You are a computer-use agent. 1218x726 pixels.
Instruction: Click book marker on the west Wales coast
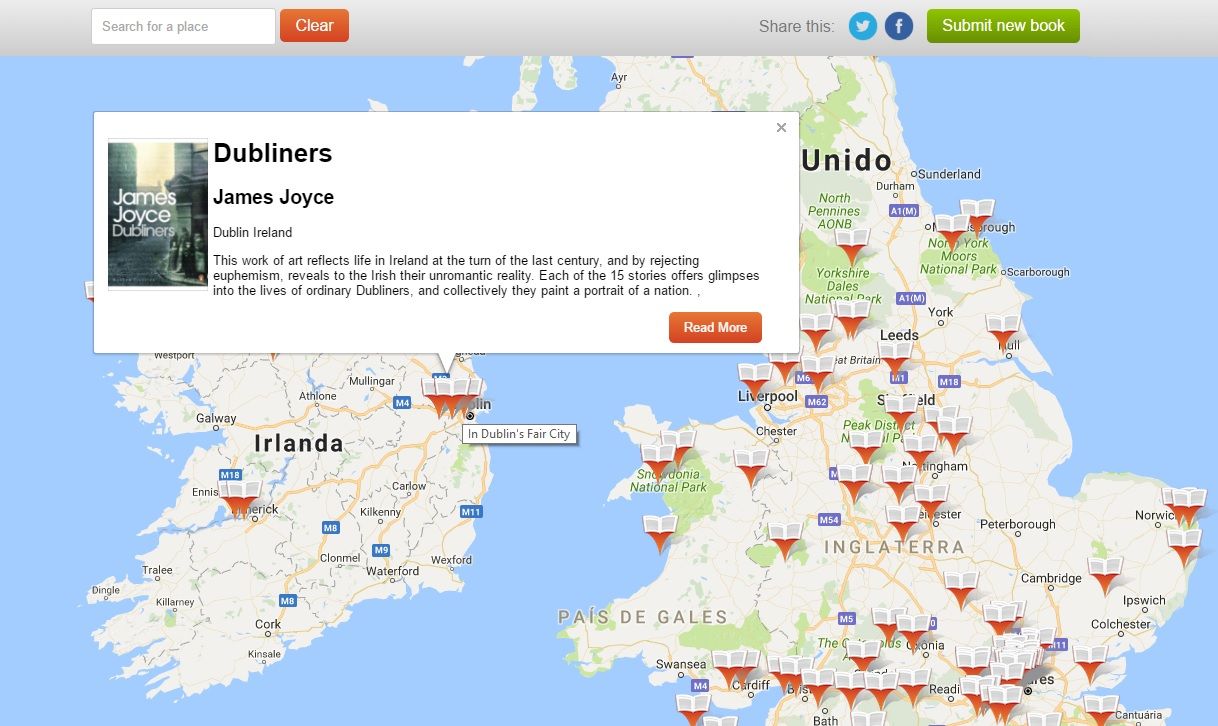[660, 534]
